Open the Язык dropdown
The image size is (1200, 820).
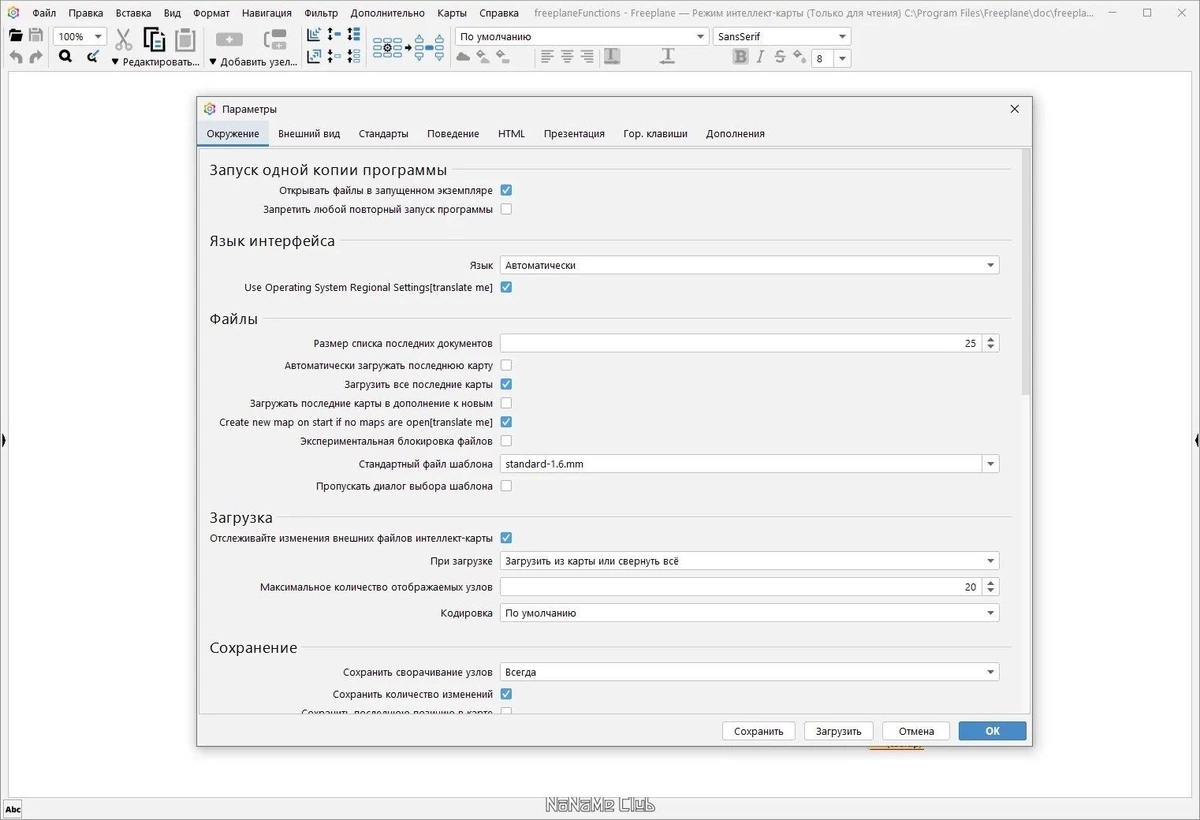coord(749,265)
